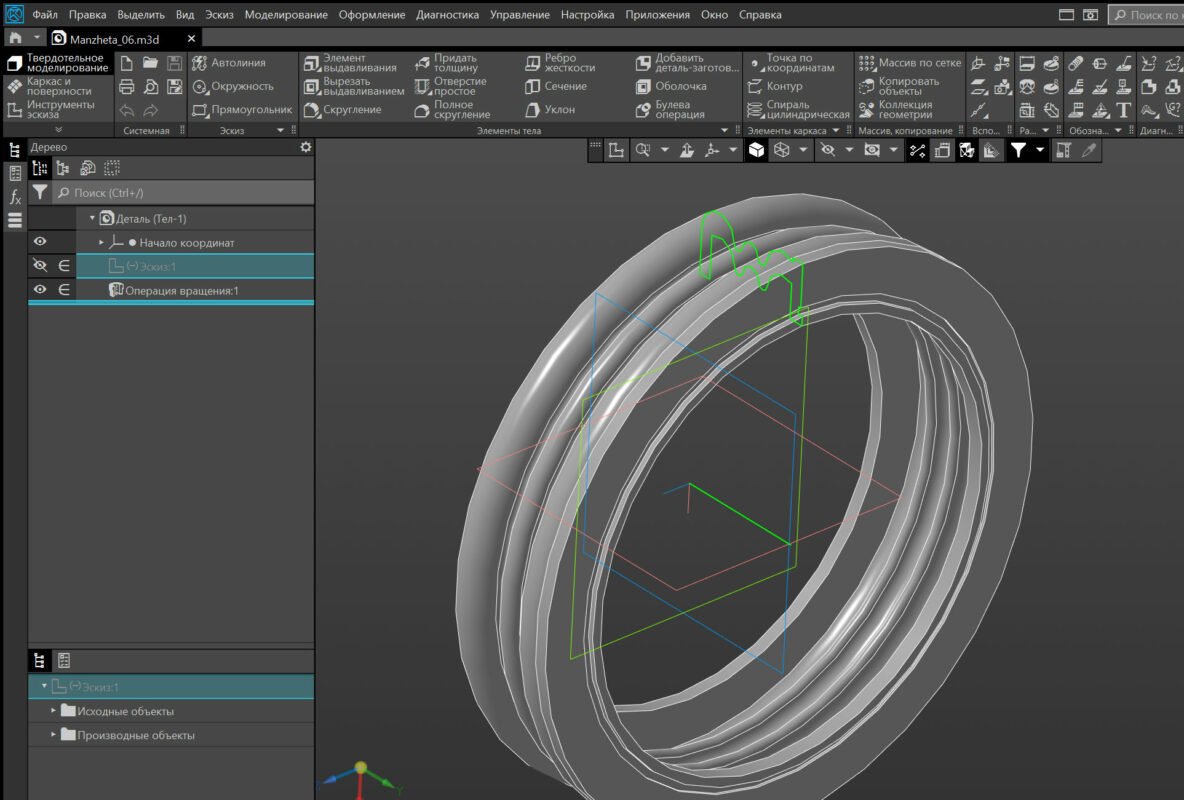
Task: Select the Прямоугольник rectangle tool
Action: (242, 110)
